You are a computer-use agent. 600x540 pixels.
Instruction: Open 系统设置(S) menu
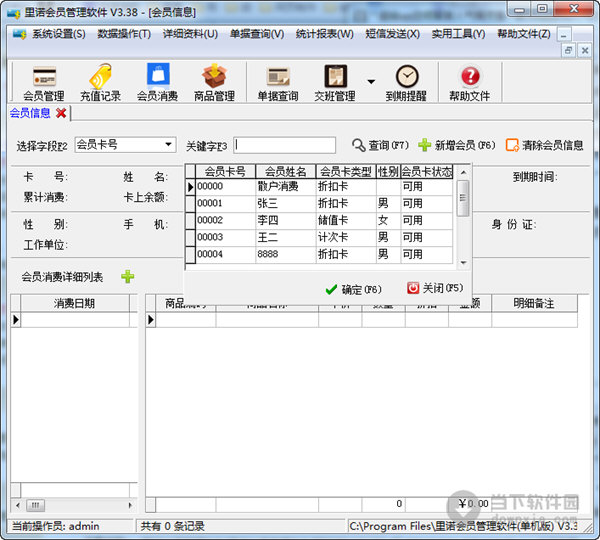point(59,34)
